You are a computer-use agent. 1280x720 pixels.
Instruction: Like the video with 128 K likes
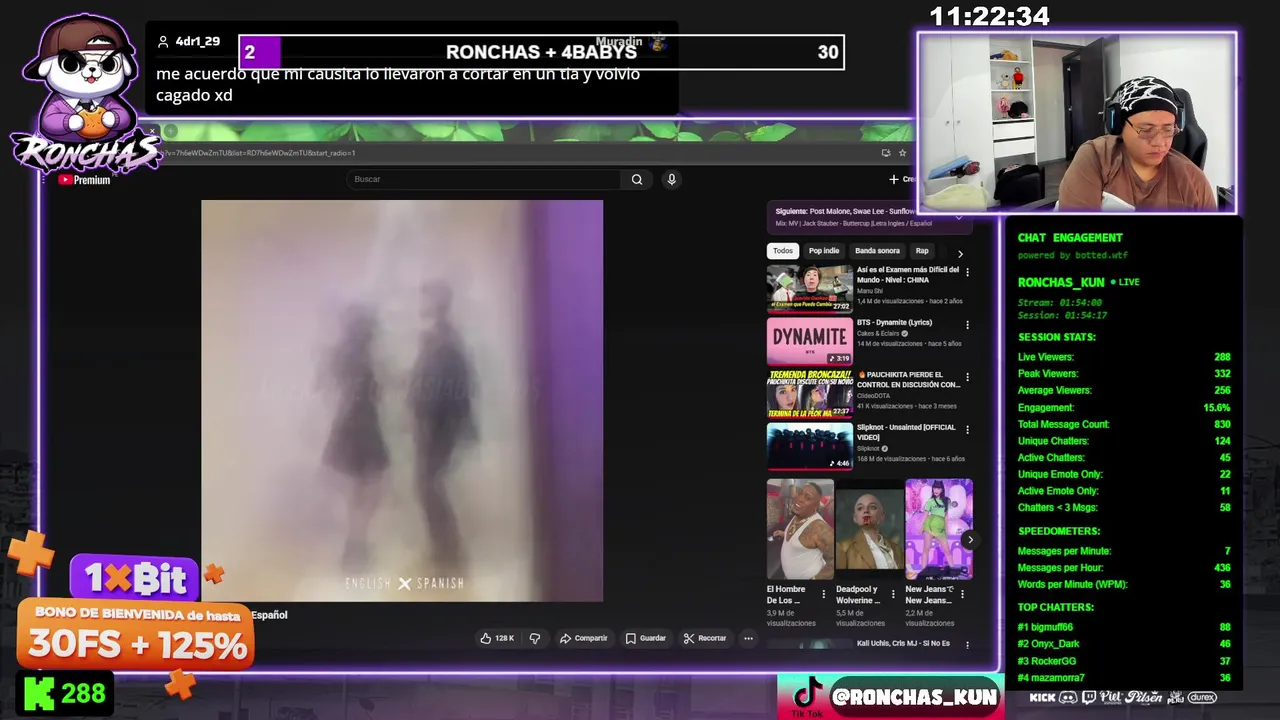tap(497, 638)
